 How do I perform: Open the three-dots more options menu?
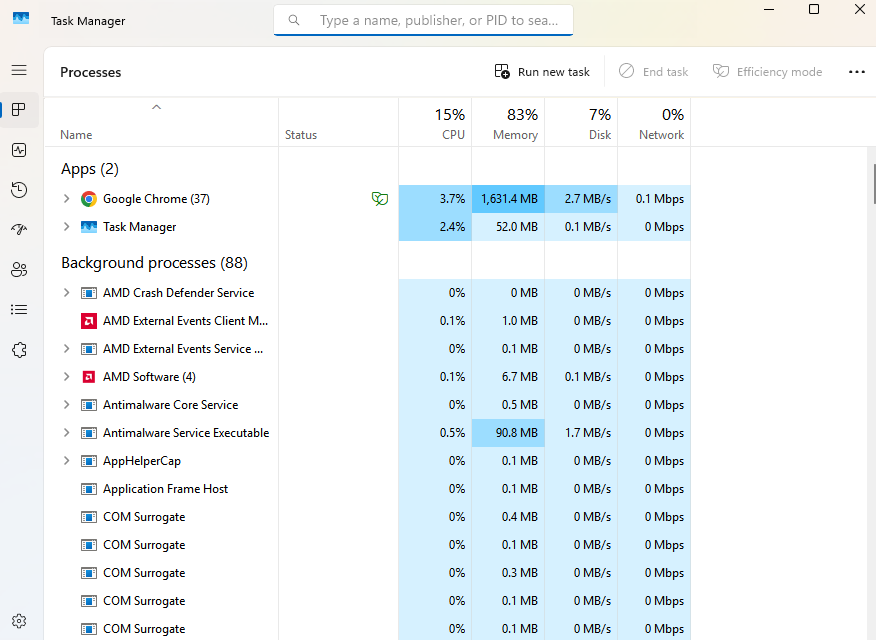point(856,72)
